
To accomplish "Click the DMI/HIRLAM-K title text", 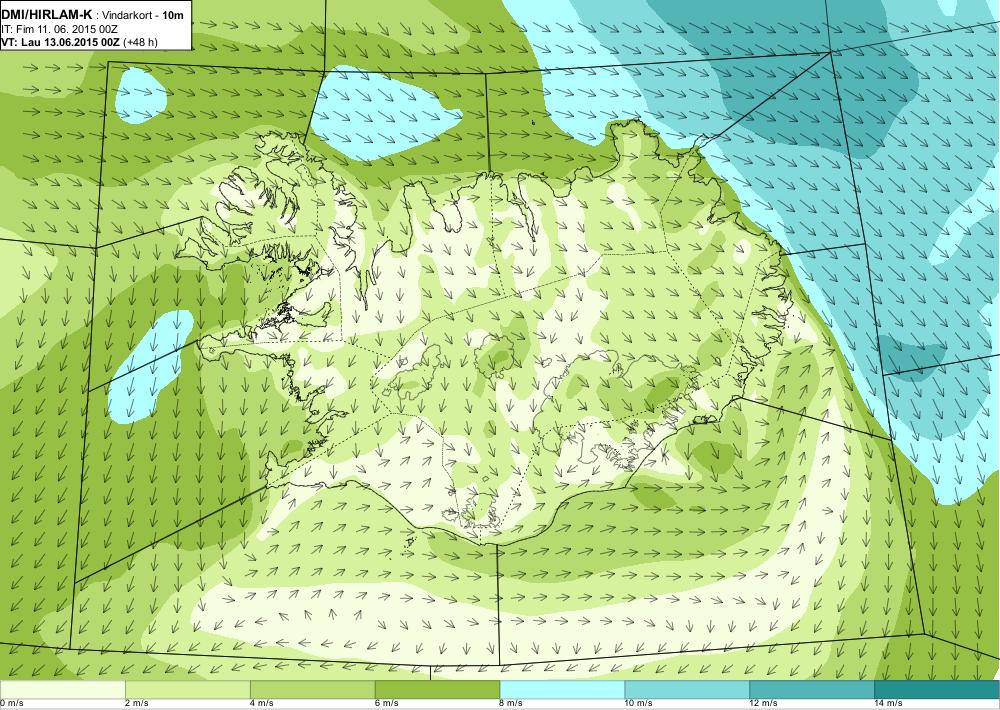I will coord(47,15).
